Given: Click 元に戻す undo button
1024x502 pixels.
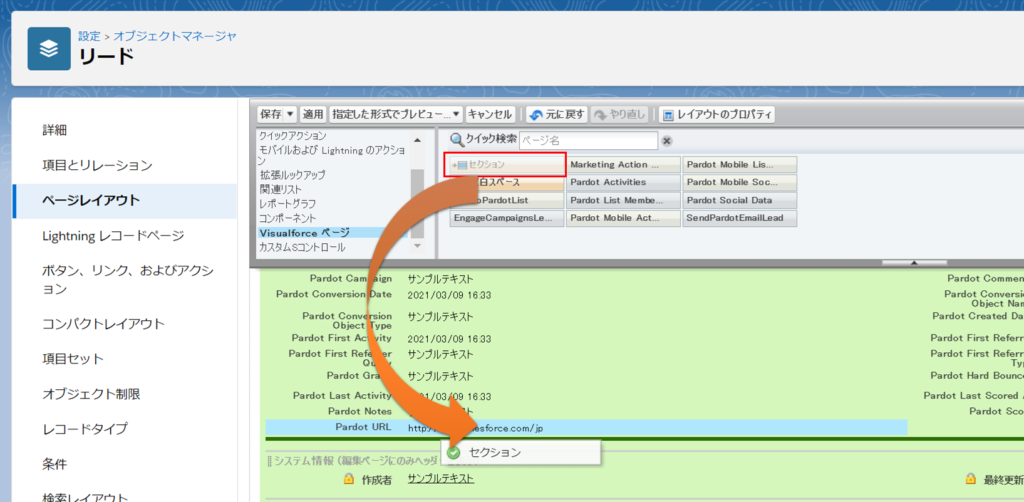Looking at the screenshot, I should click(x=558, y=115).
